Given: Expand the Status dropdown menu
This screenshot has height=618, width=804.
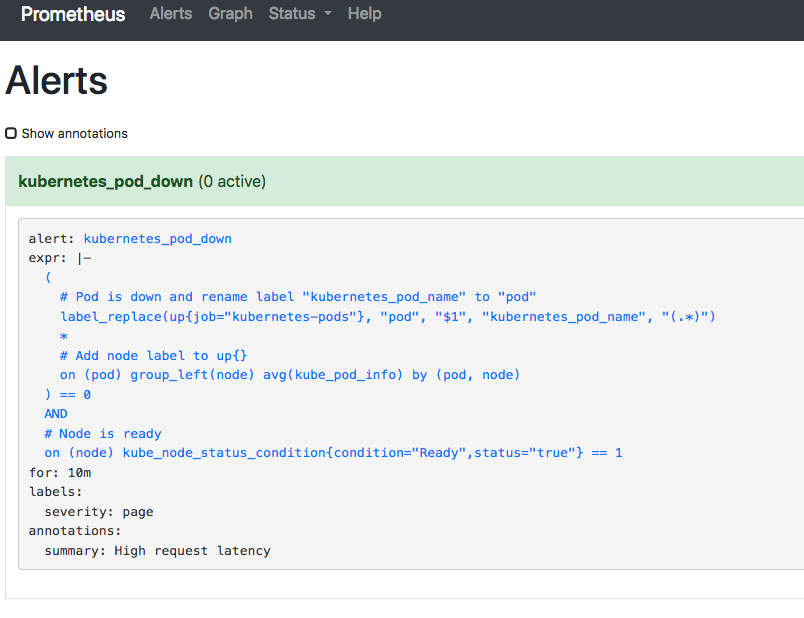Looking at the screenshot, I should (x=300, y=13).
